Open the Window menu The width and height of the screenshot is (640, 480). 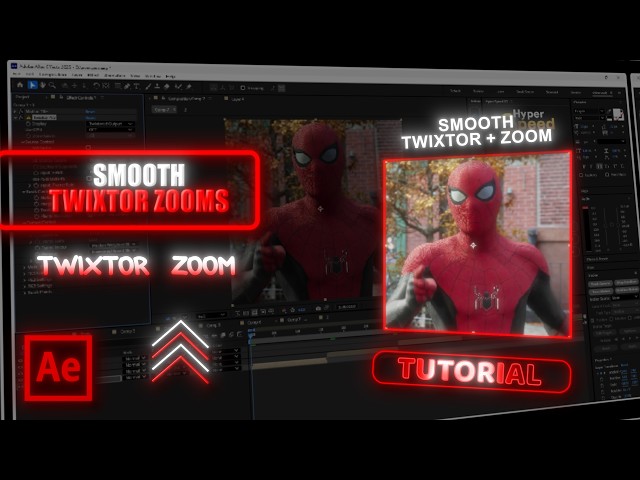pos(153,76)
